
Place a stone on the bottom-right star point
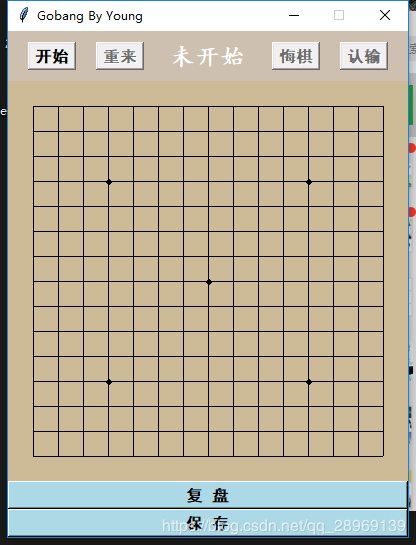[x=309, y=382]
